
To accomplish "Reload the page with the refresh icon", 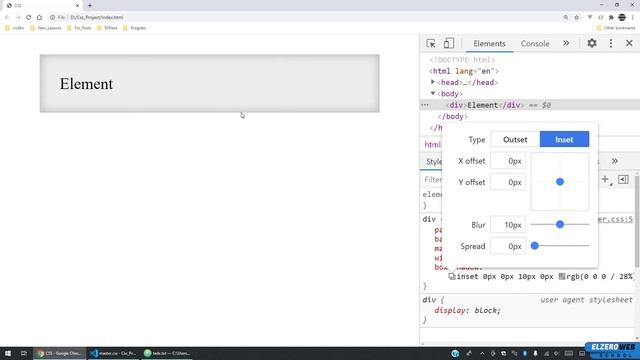I will [29, 17].
